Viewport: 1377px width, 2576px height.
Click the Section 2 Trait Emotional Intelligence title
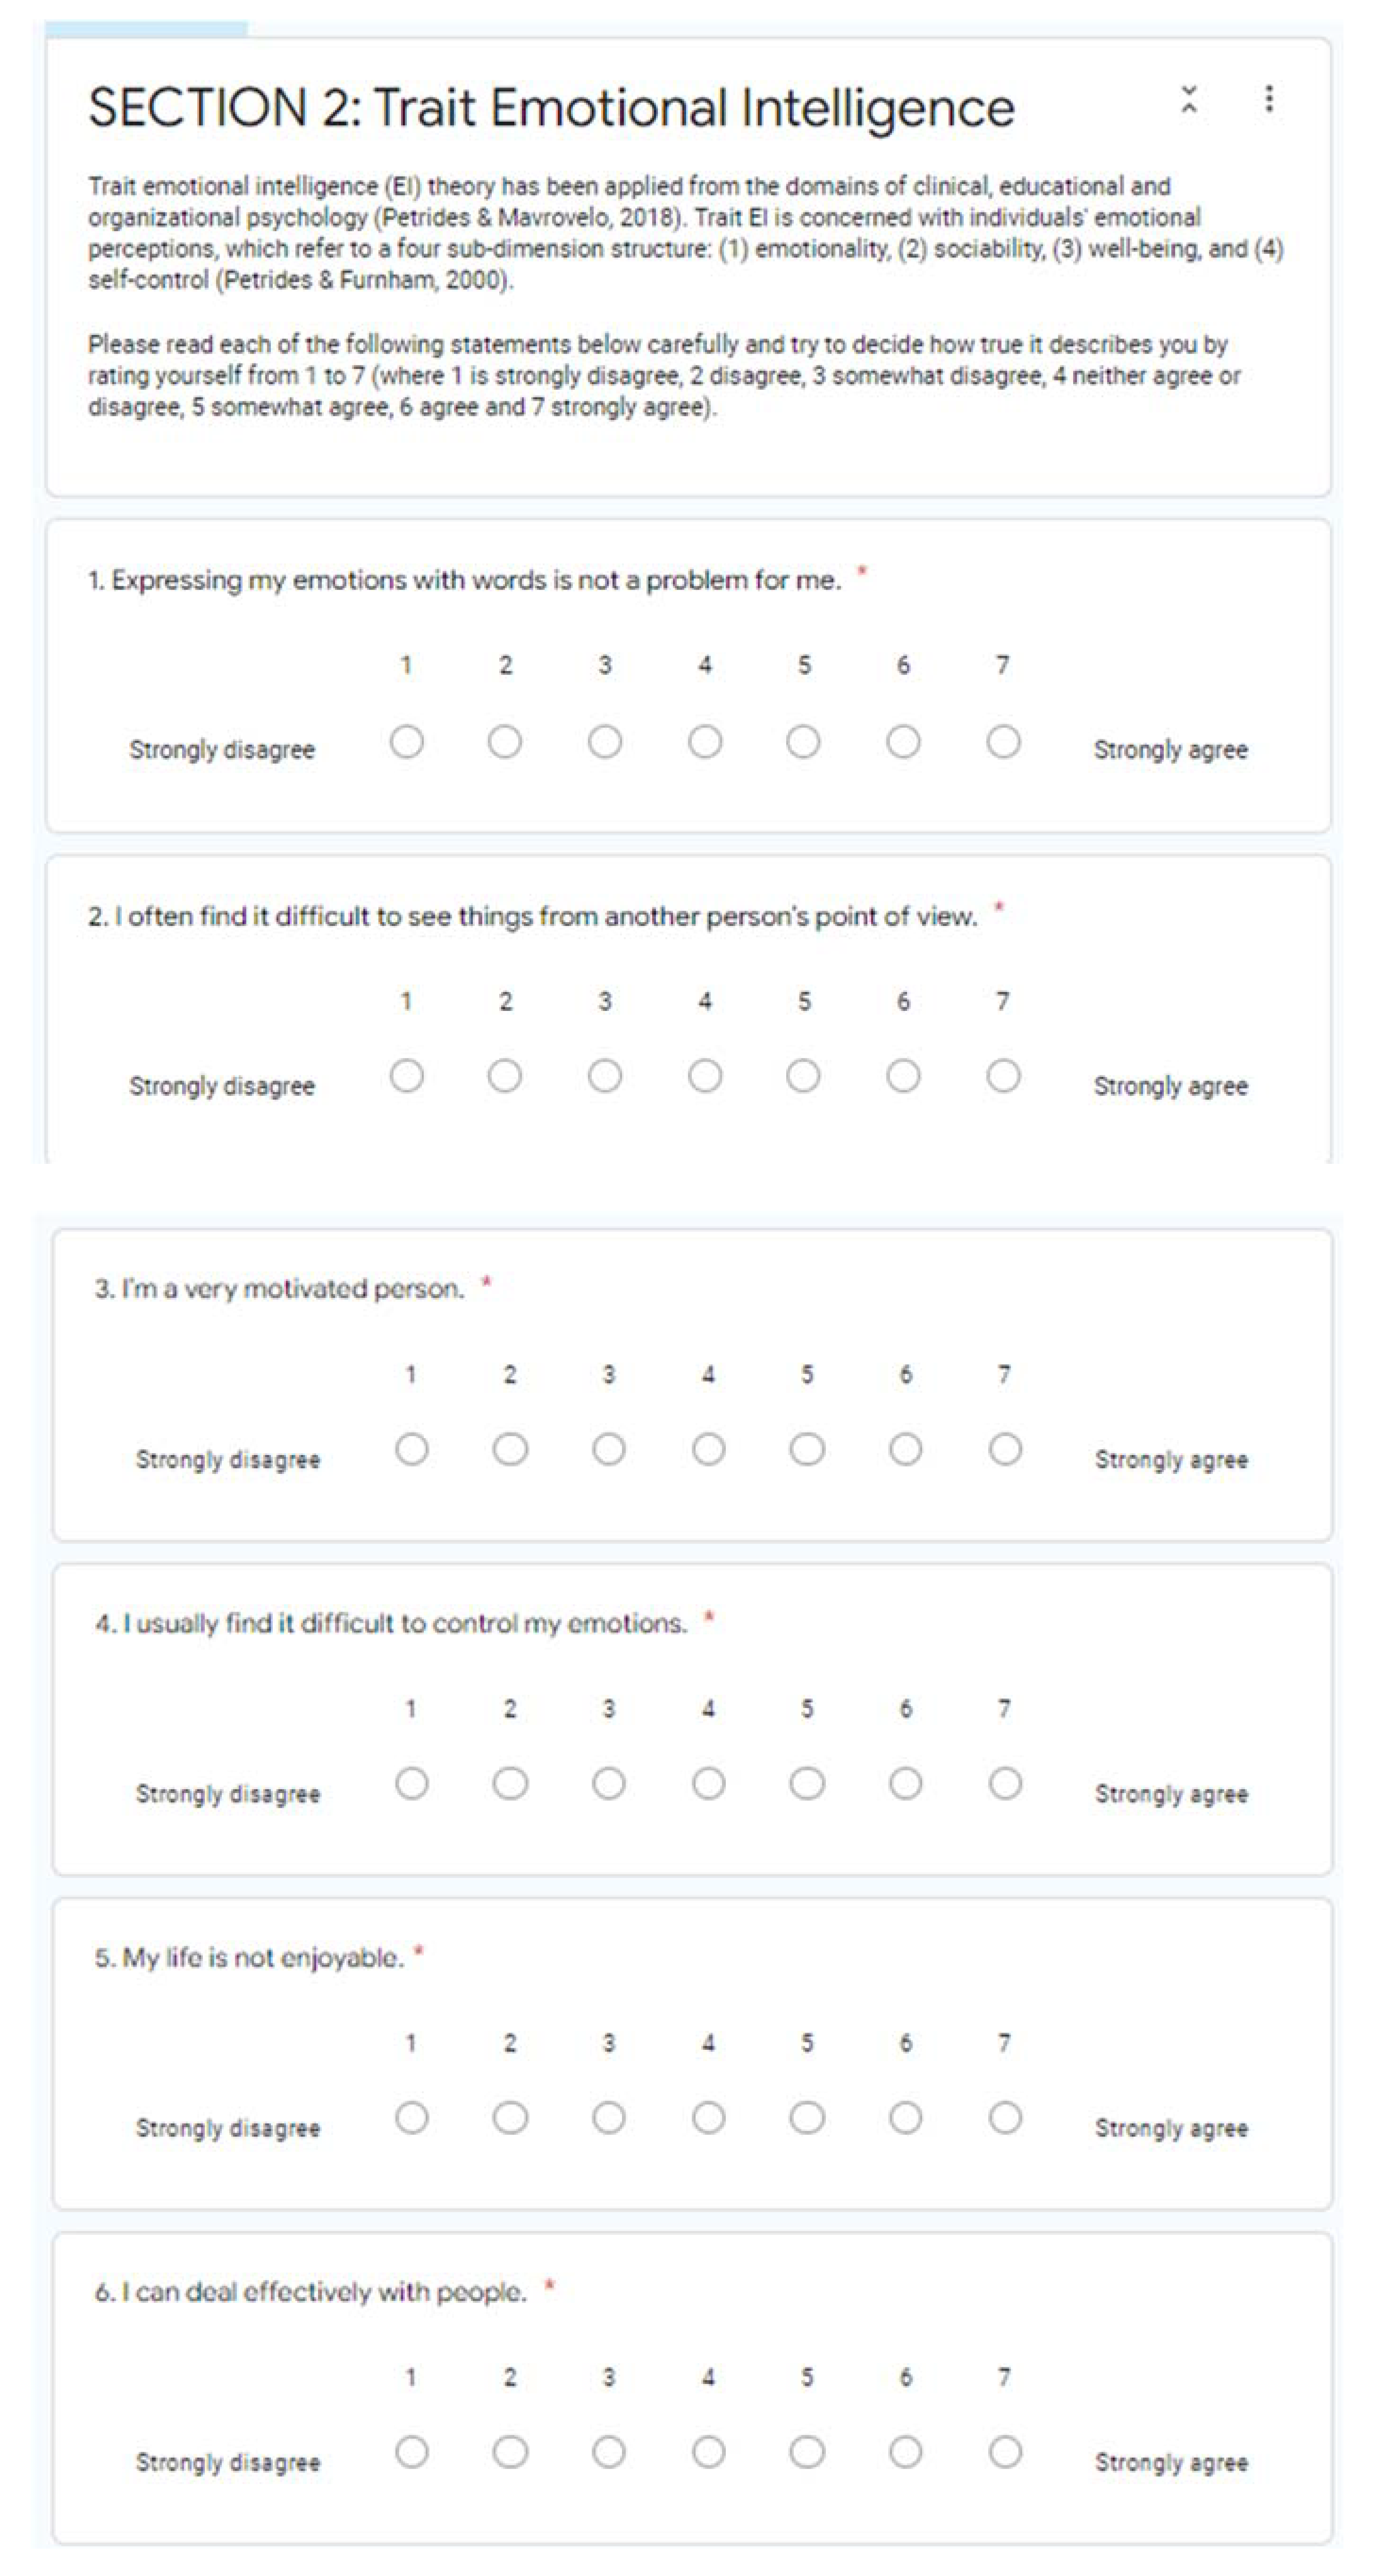pyautogui.click(x=551, y=108)
